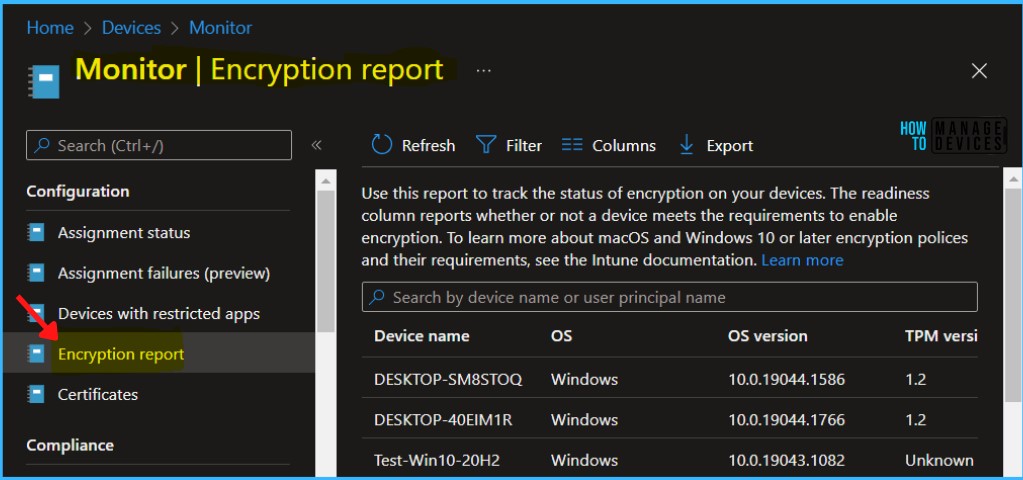Click OS version 10.0.19044.1586 cell
The height and width of the screenshot is (480, 1023).
pyautogui.click(x=786, y=379)
